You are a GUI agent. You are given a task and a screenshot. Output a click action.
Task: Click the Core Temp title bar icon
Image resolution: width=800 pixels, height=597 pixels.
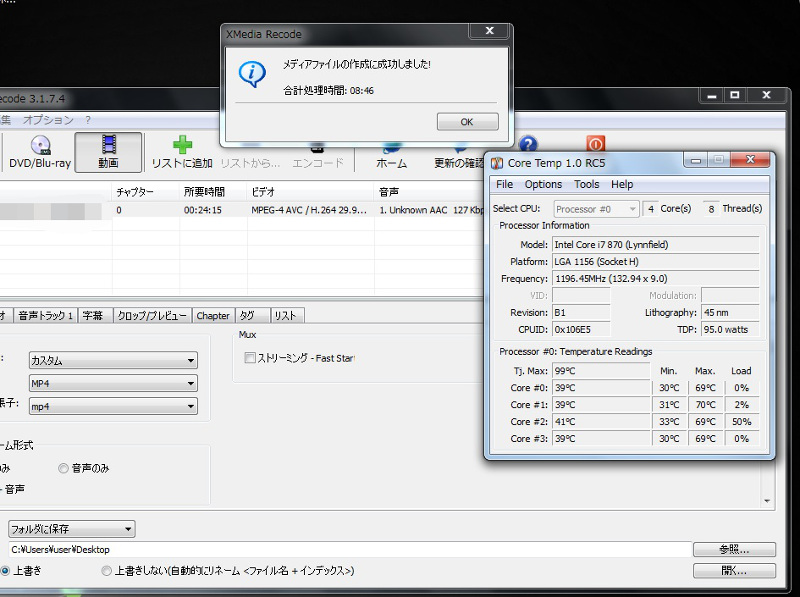point(496,163)
